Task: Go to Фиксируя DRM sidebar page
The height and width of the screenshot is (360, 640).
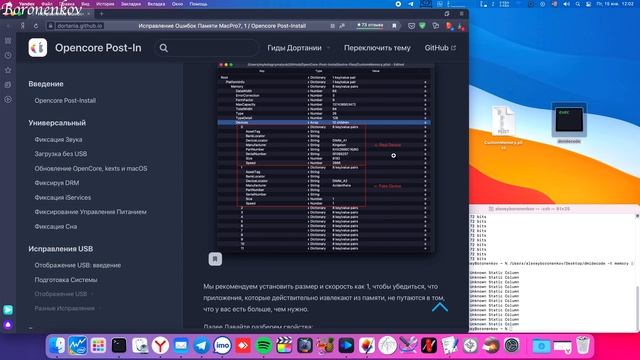Action: coord(57,183)
